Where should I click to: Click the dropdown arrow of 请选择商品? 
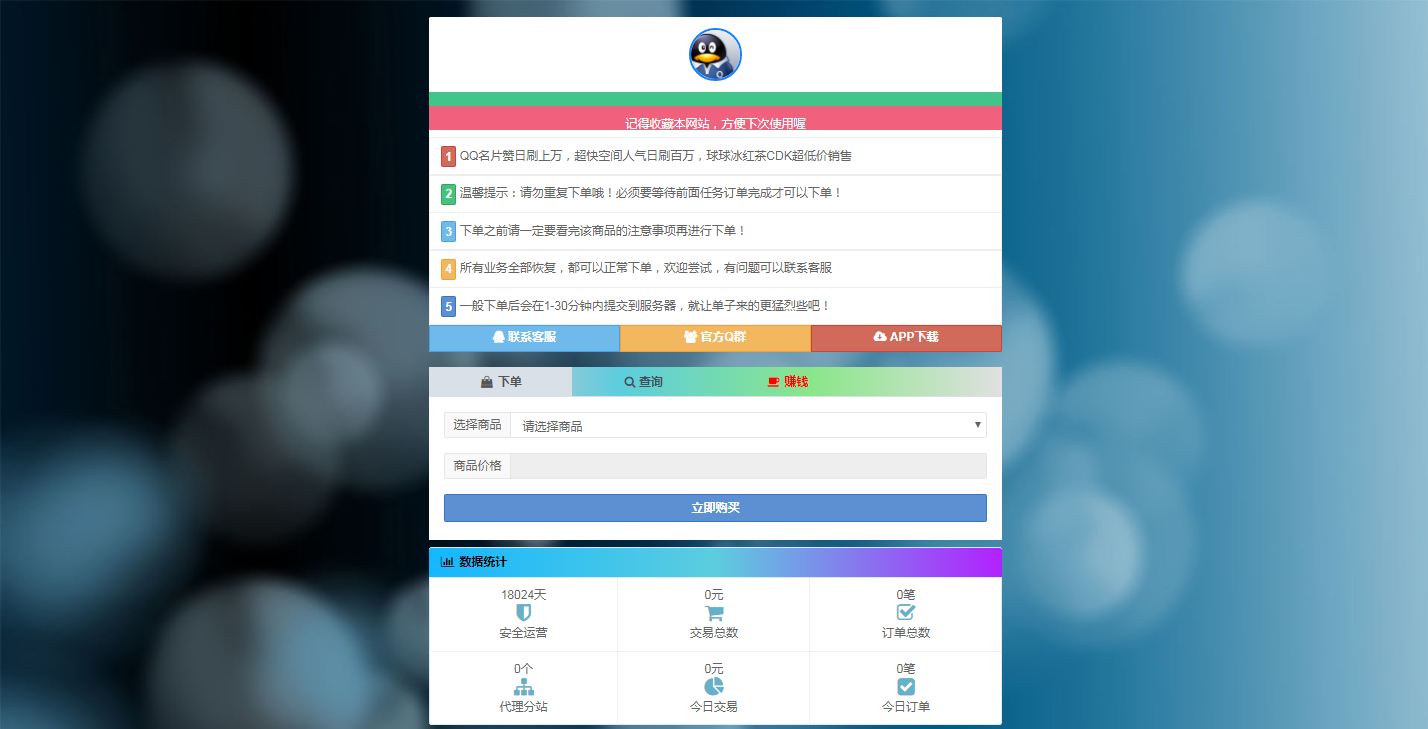pyautogui.click(x=977, y=425)
